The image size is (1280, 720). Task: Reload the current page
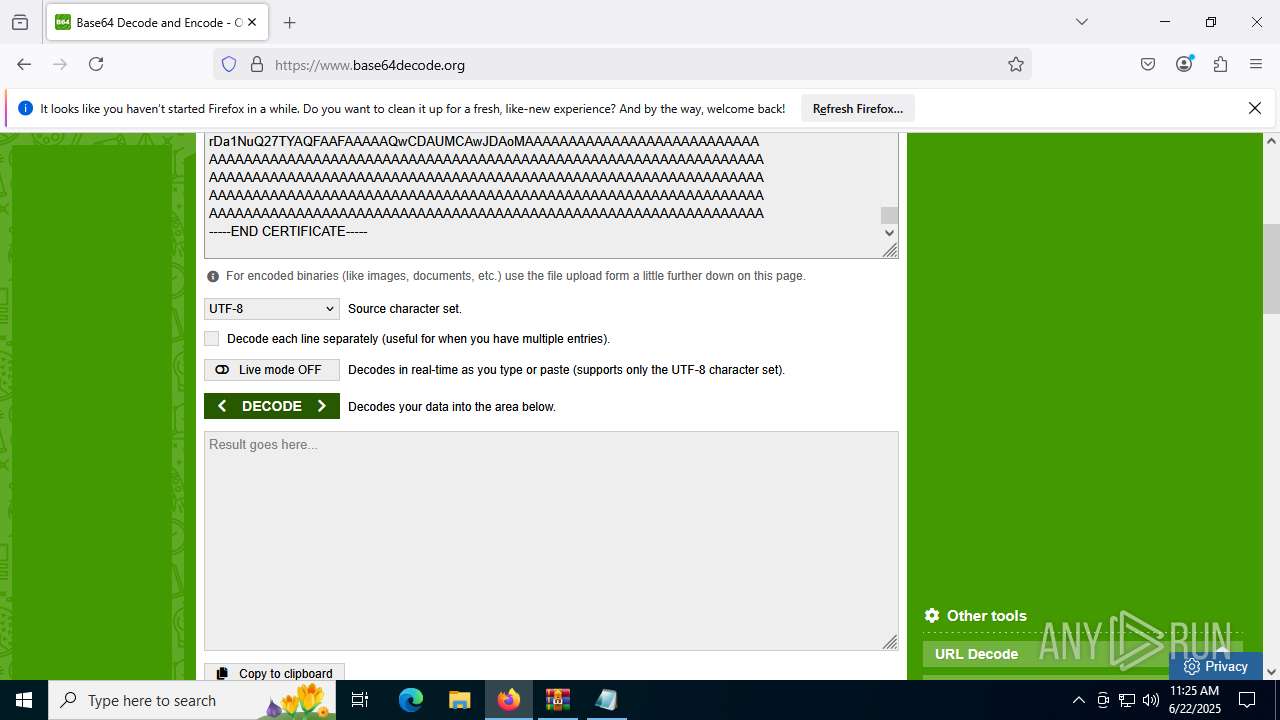point(96,64)
